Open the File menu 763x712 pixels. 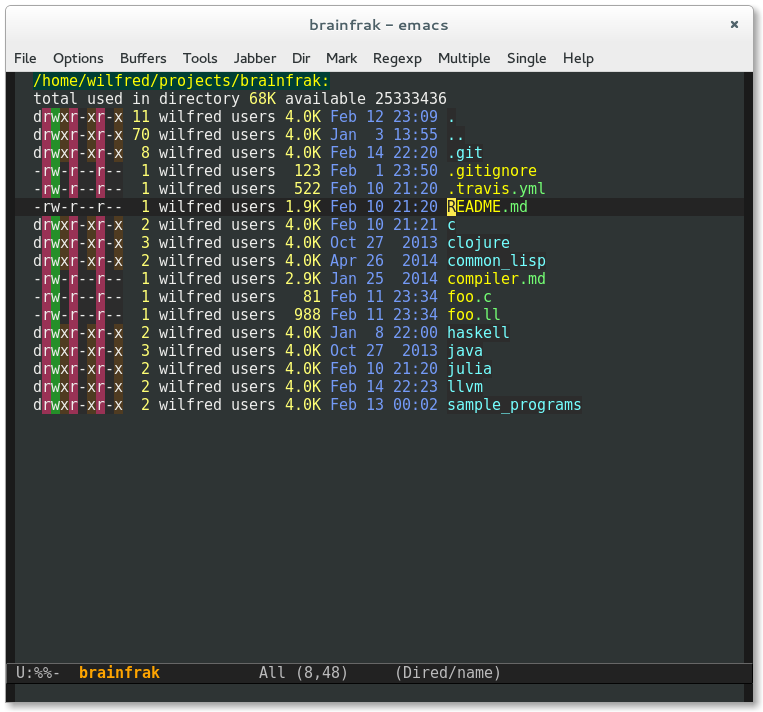25,58
